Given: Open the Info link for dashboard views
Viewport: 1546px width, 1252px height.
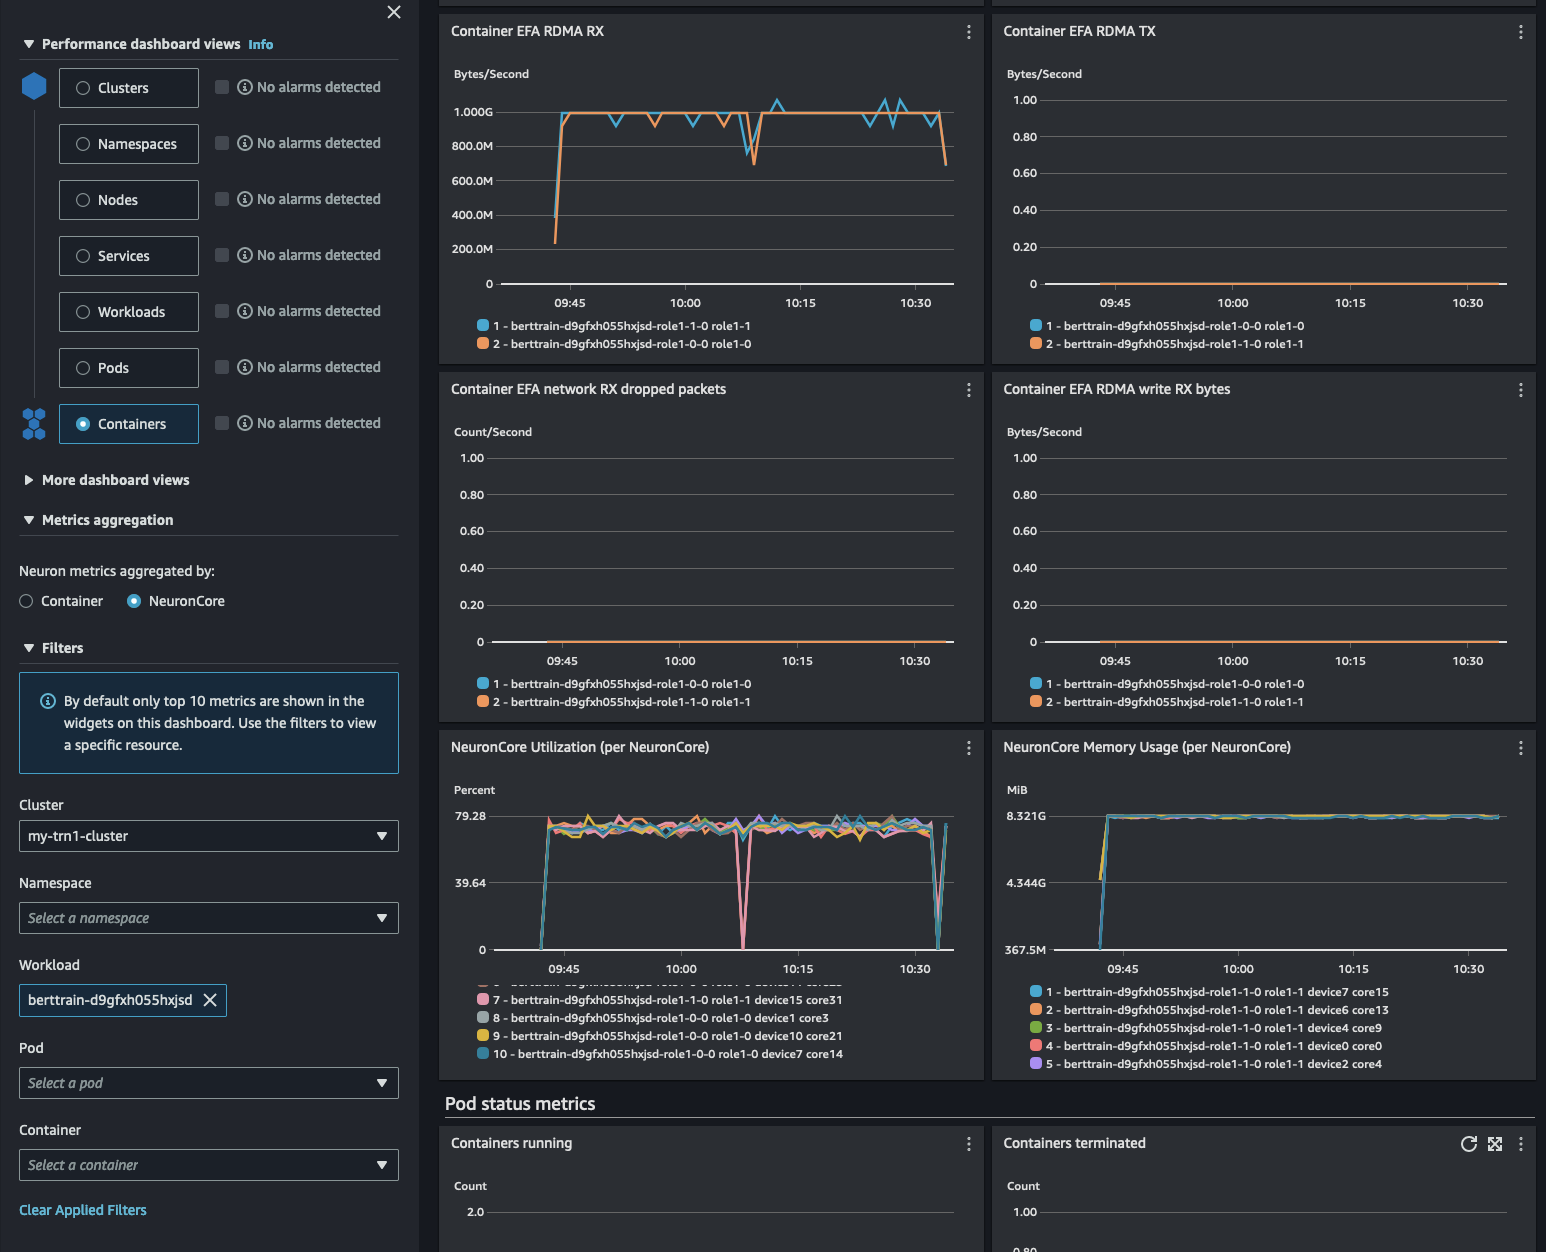Looking at the screenshot, I should (x=260, y=45).
